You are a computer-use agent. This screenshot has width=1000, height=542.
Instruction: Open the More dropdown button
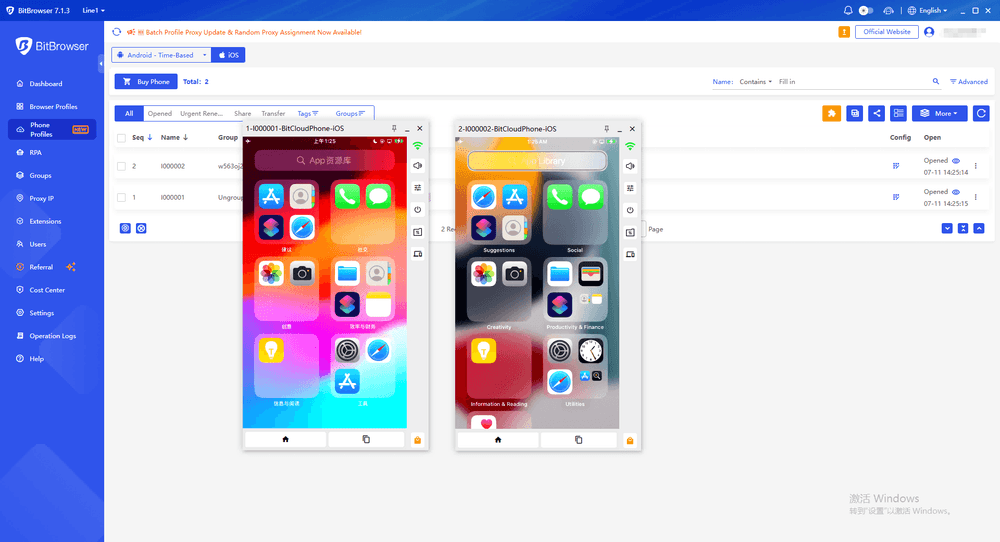pos(939,114)
